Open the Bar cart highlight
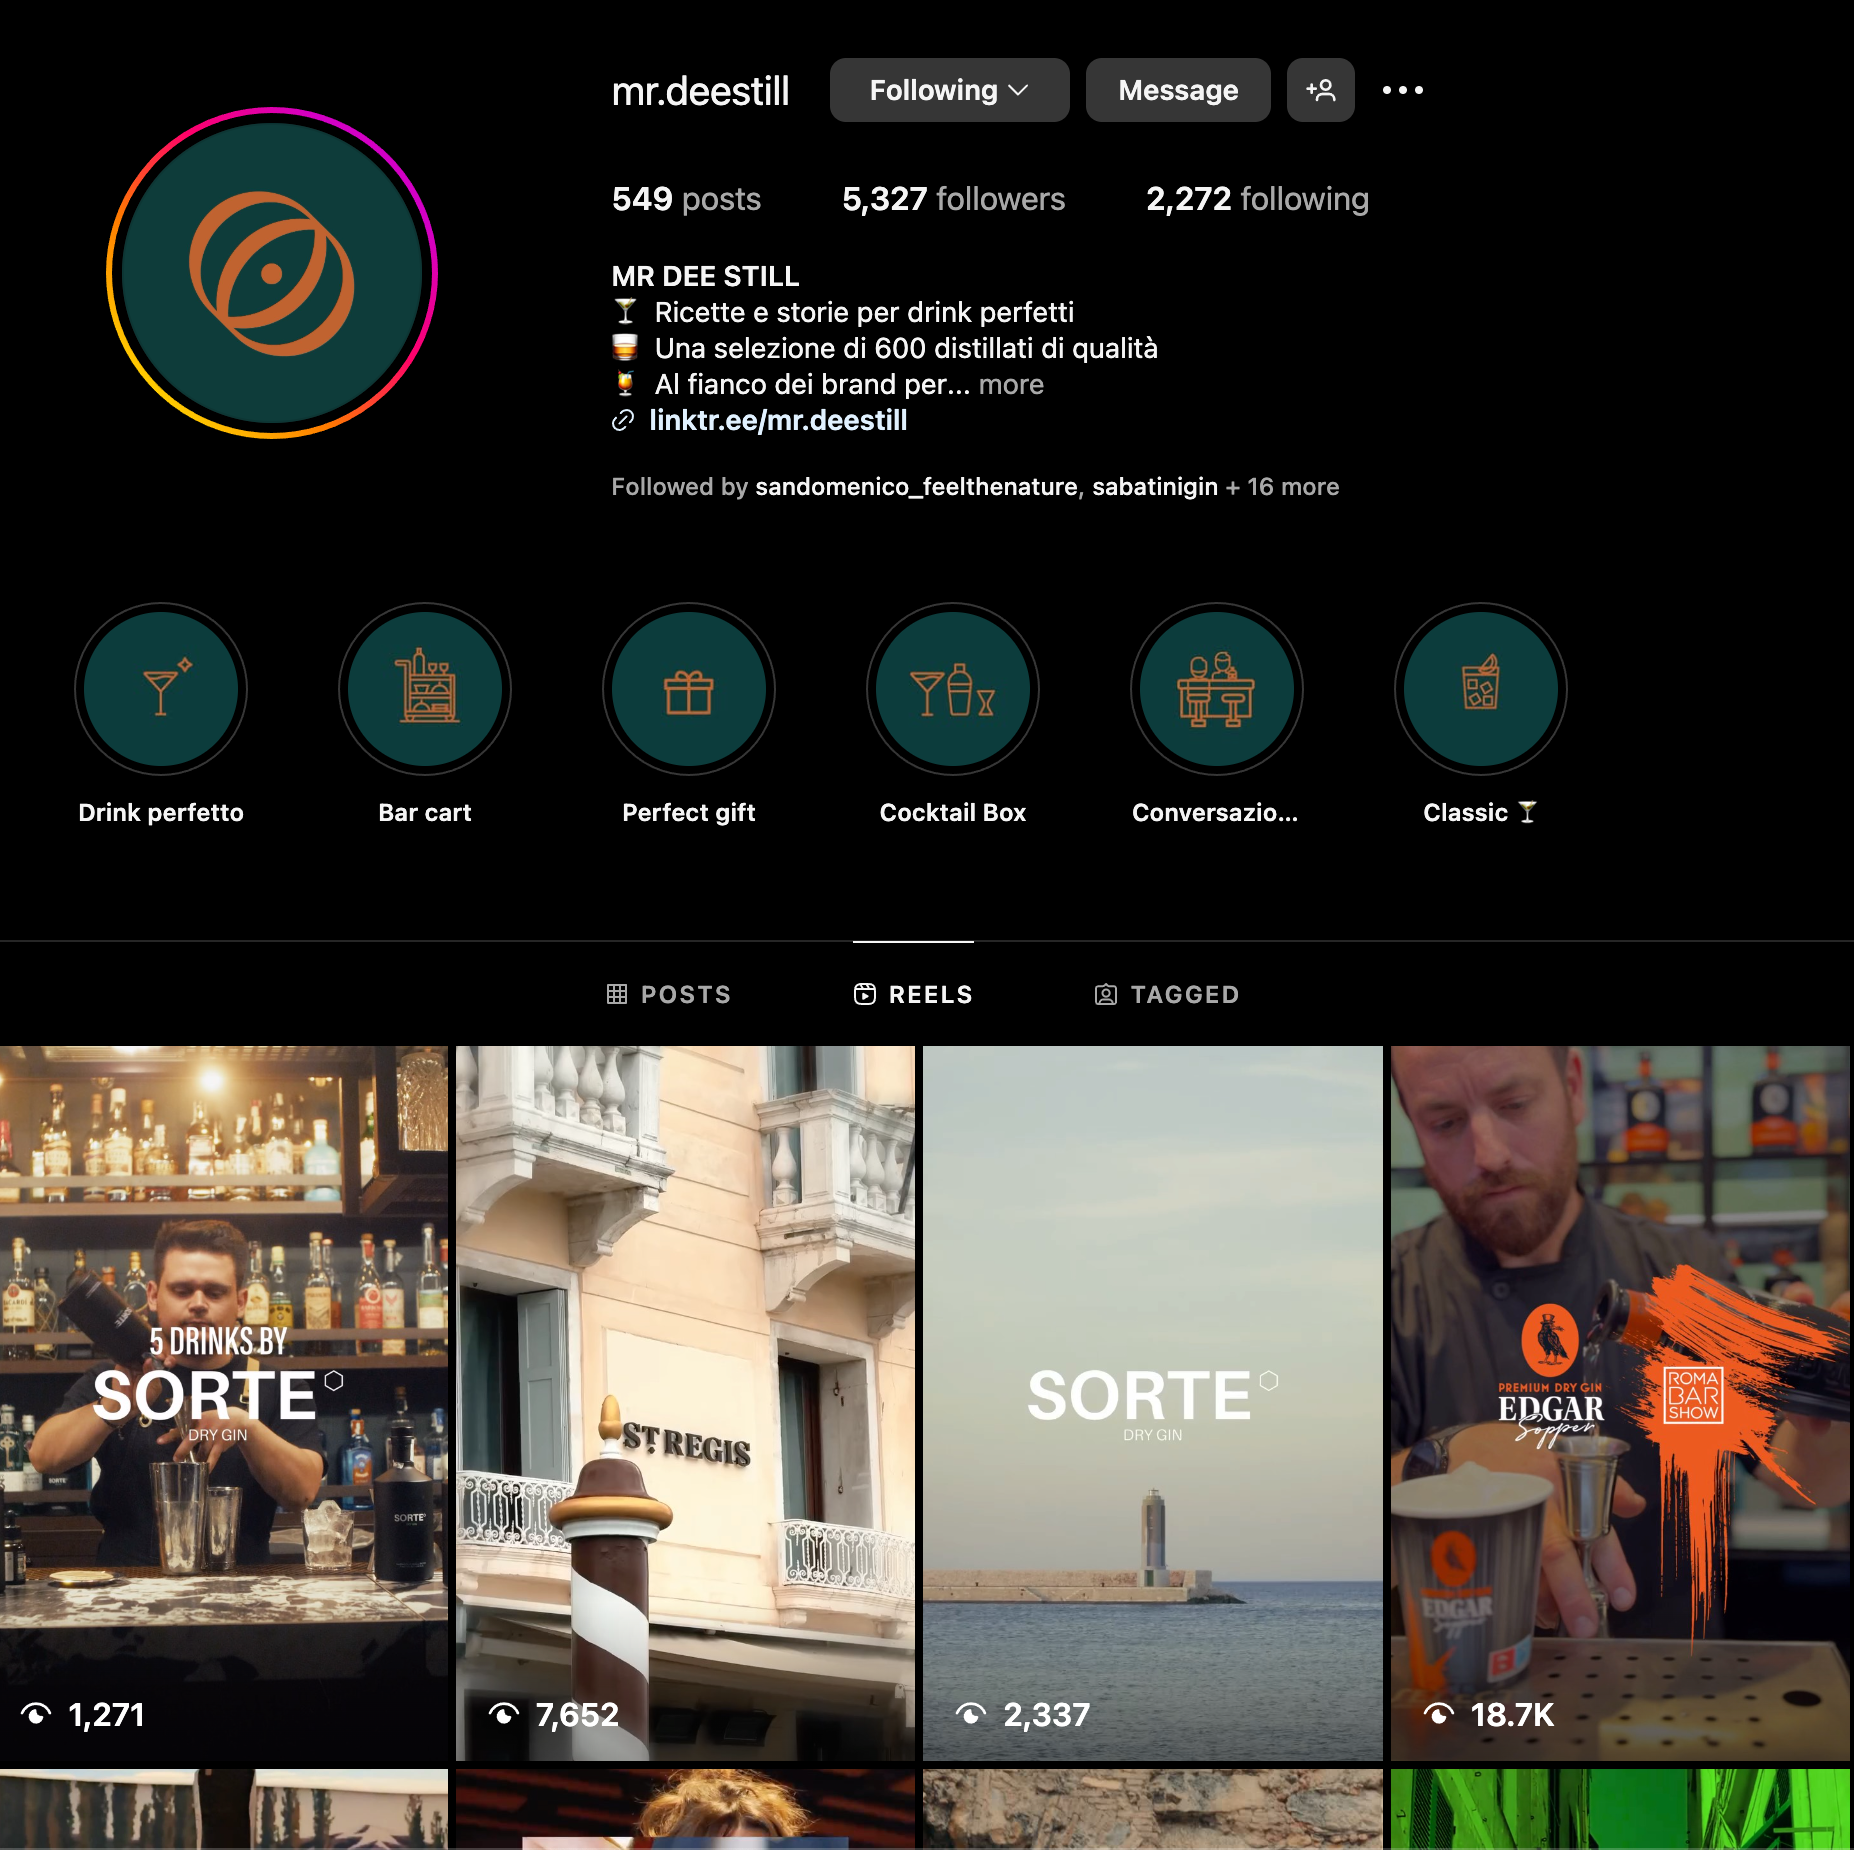This screenshot has width=1854, height=1850. point(425,689)
